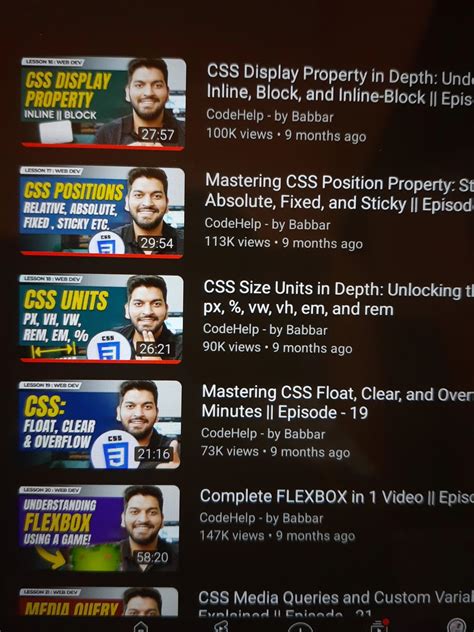Select CodeHelp - by Babbar under Flexbox video
Viewport: 474px width, 632px height.
tap(261, 518)
